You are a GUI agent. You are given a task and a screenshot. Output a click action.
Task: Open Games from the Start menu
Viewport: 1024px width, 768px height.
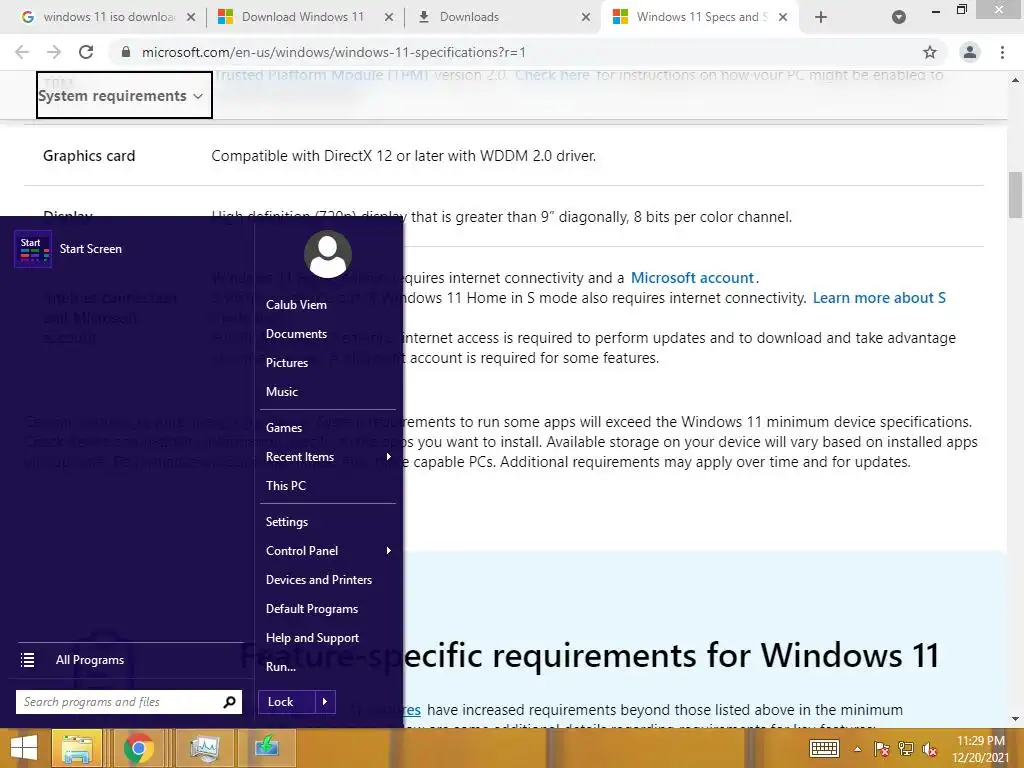(x=283, y=428)
